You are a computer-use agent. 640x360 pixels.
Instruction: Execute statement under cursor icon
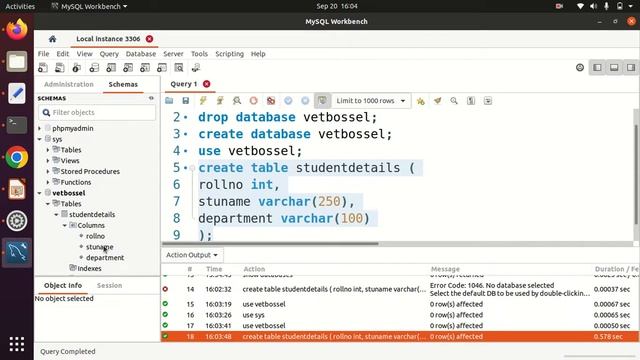click(x=220, y=101)
